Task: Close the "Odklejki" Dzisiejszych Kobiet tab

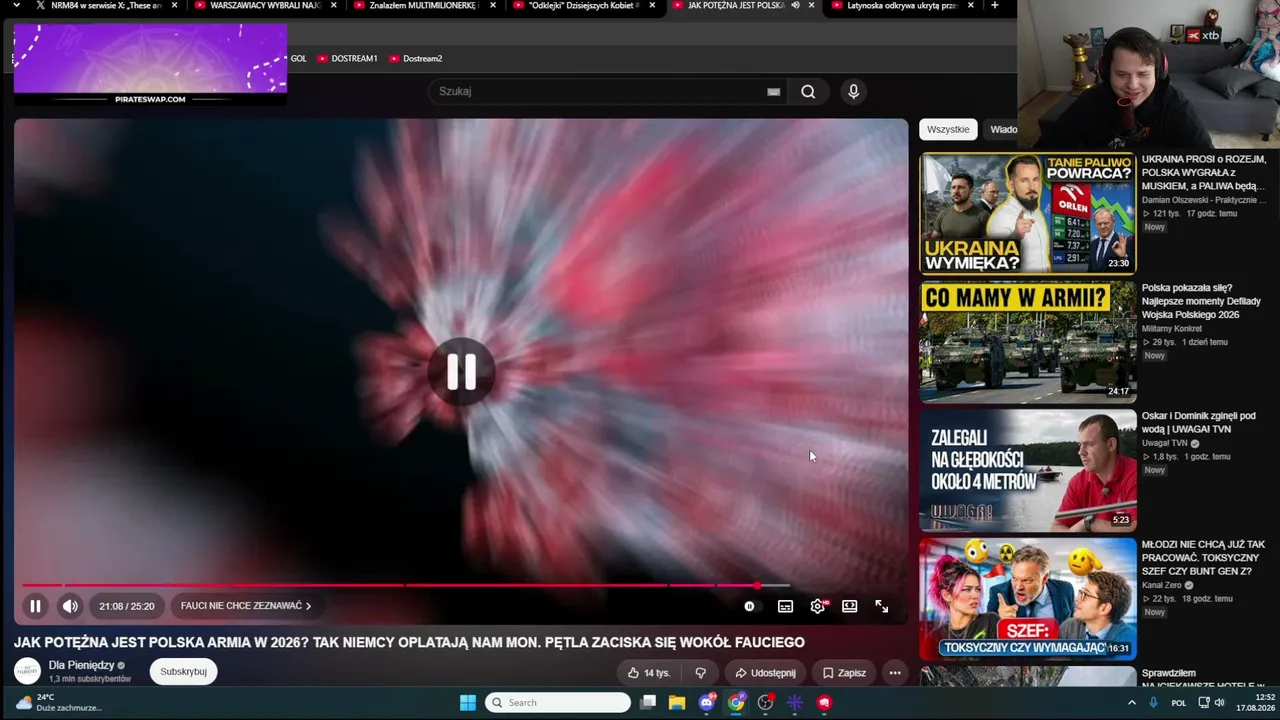Action: pos(652,5)
